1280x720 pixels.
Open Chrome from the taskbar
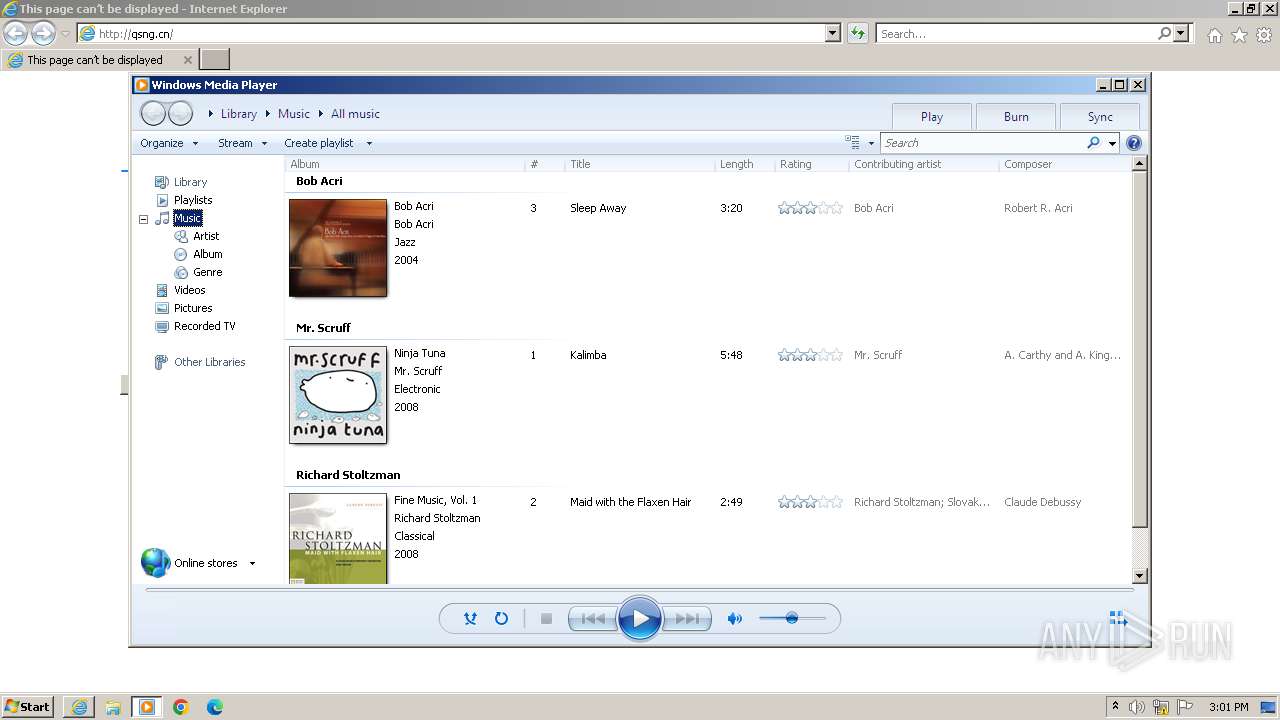[181, 707]
